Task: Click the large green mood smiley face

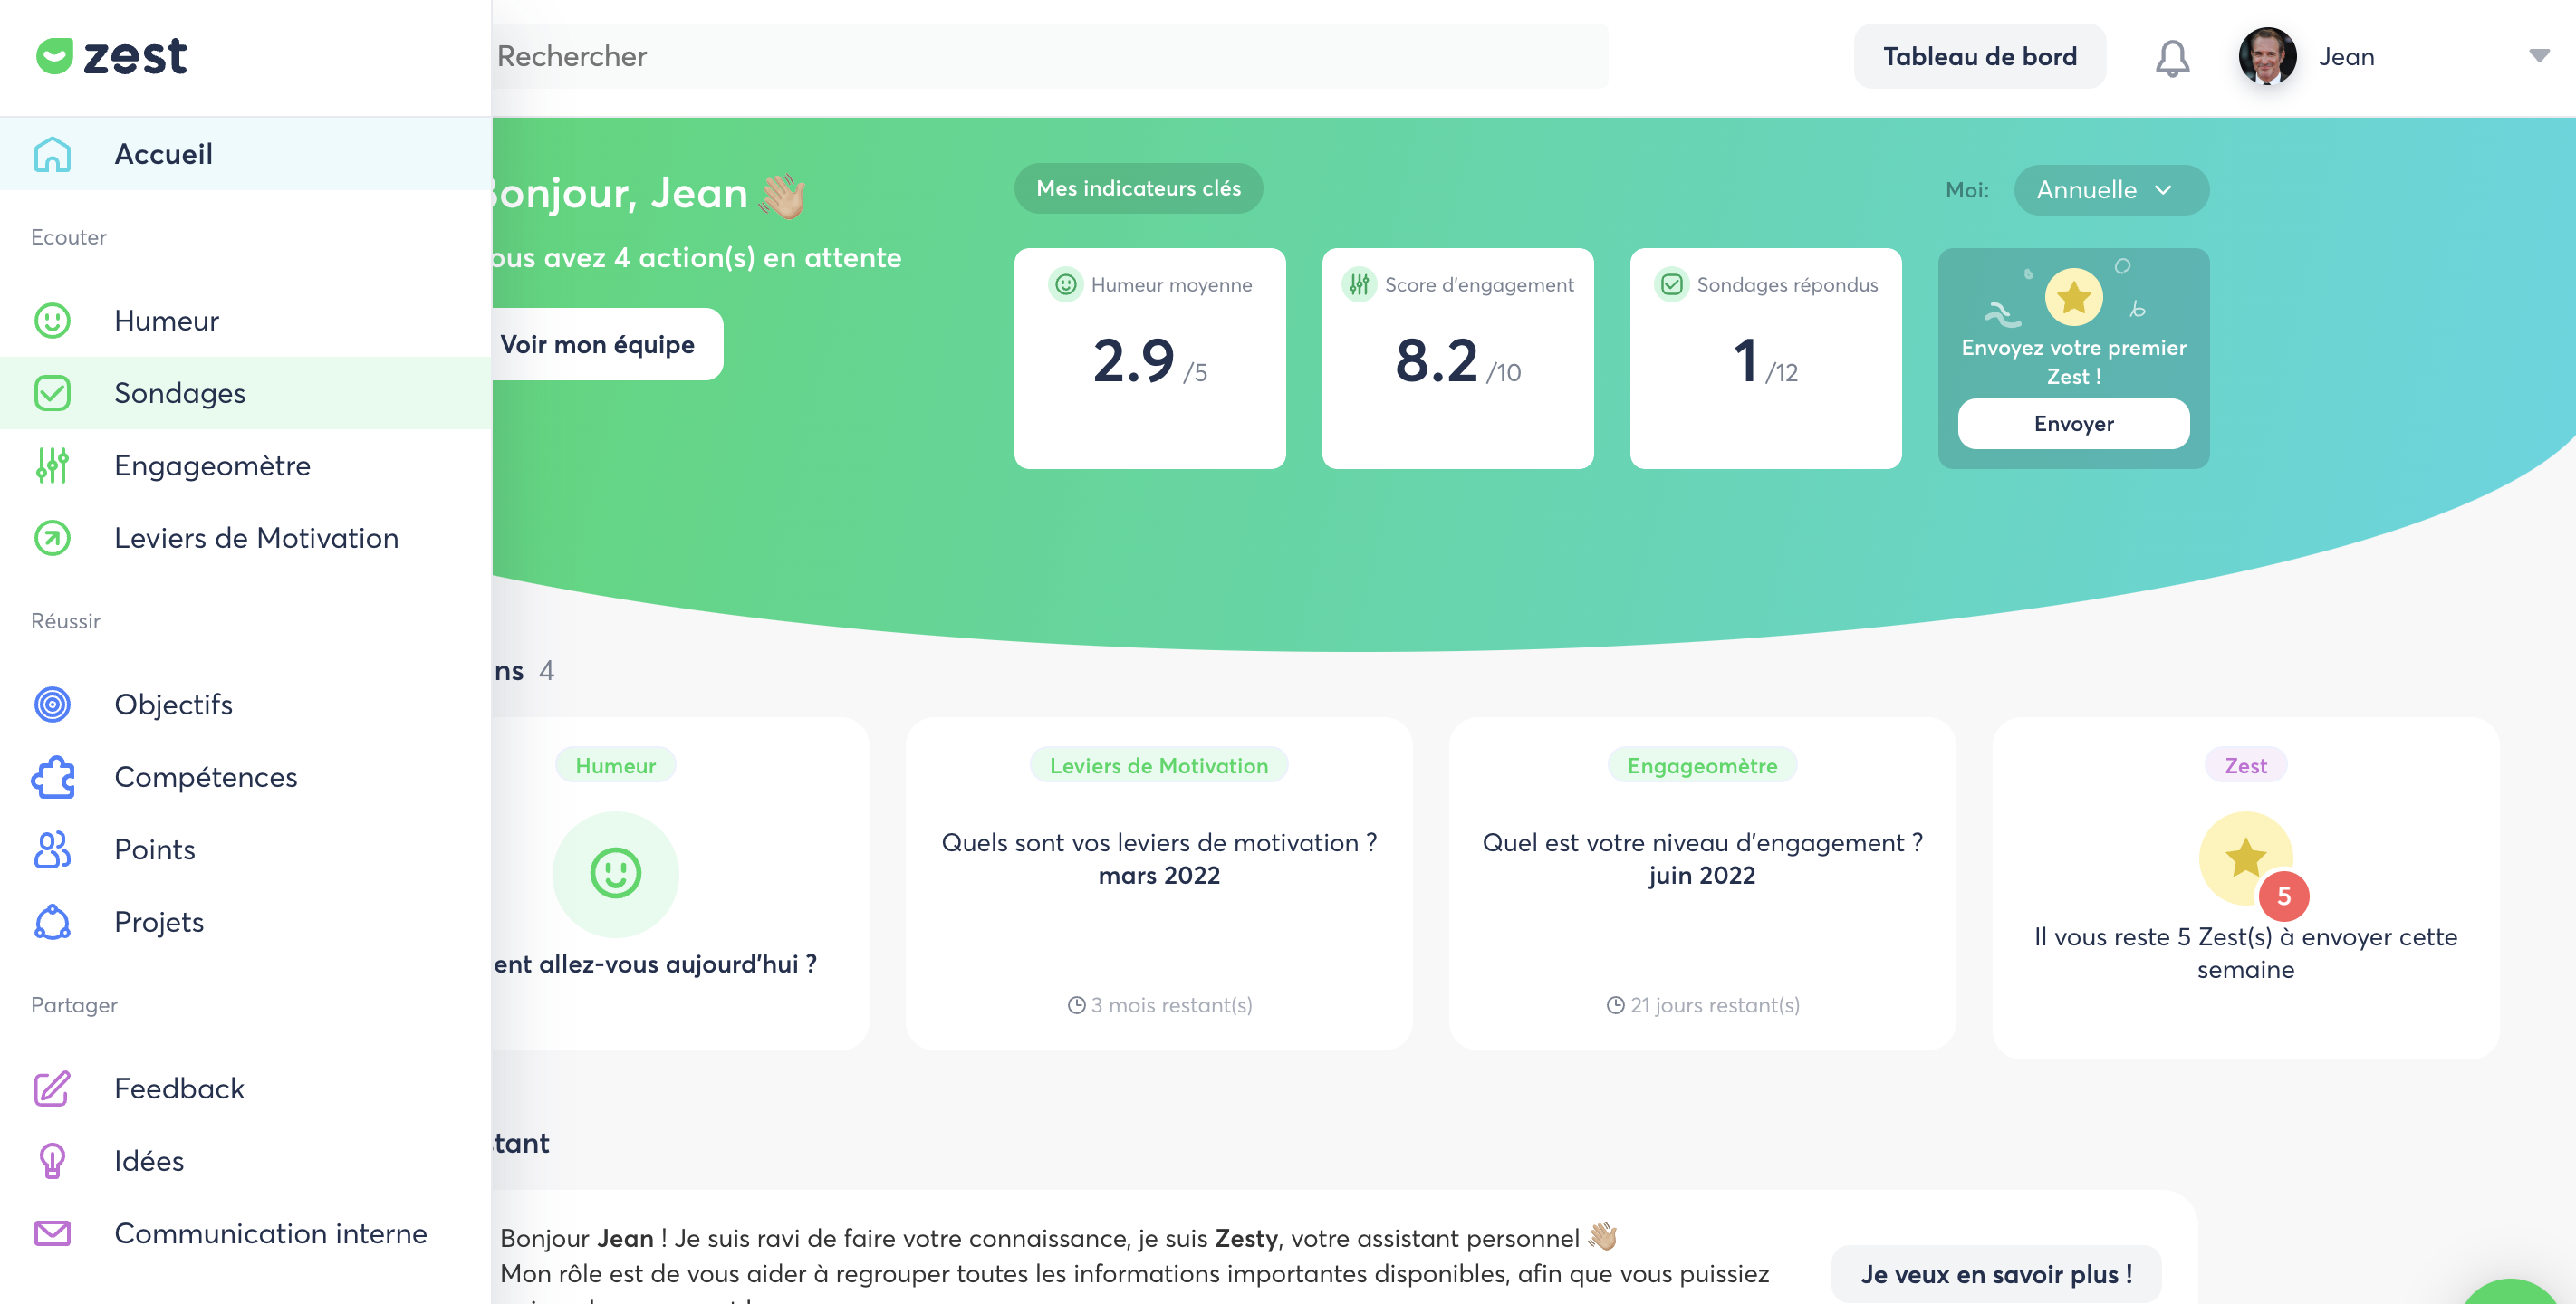Action: (615, 873)
